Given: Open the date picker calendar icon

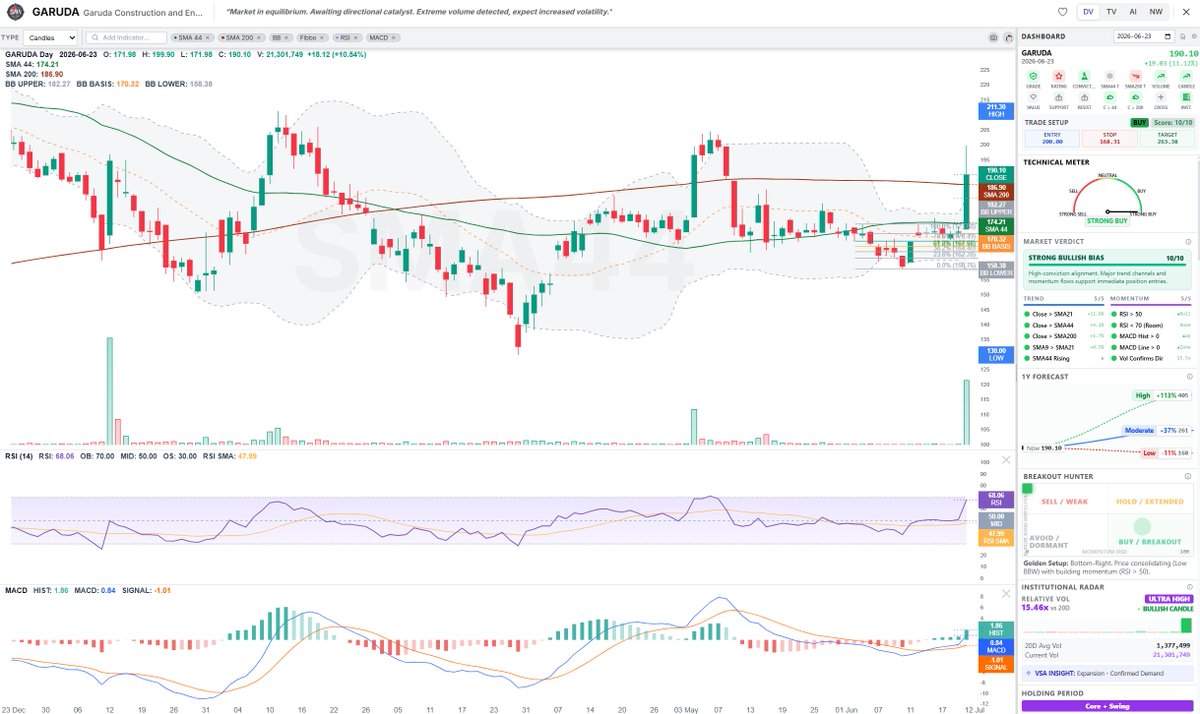Looking at the screenshot, I should [1167, 37].
